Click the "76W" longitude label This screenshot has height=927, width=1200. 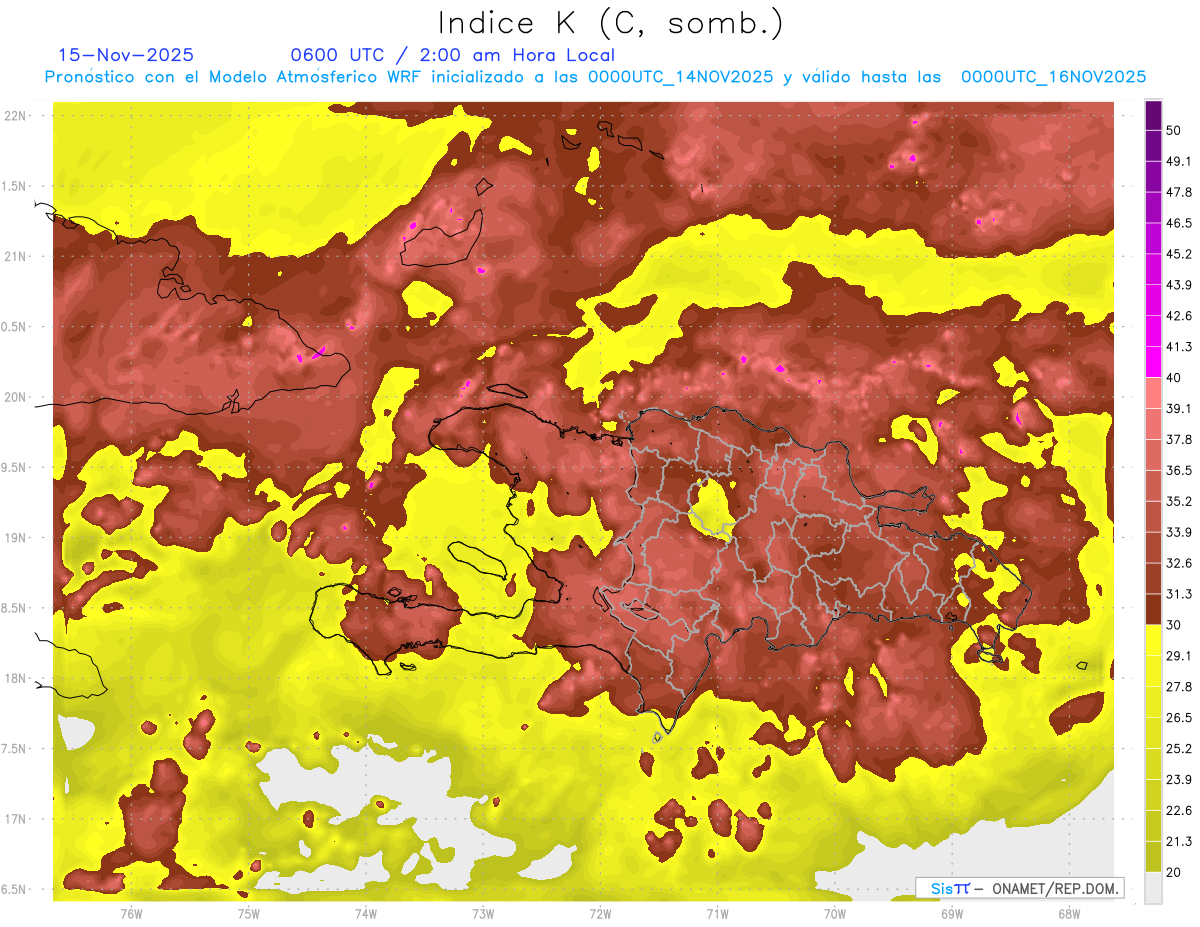[x=131, y=913]
